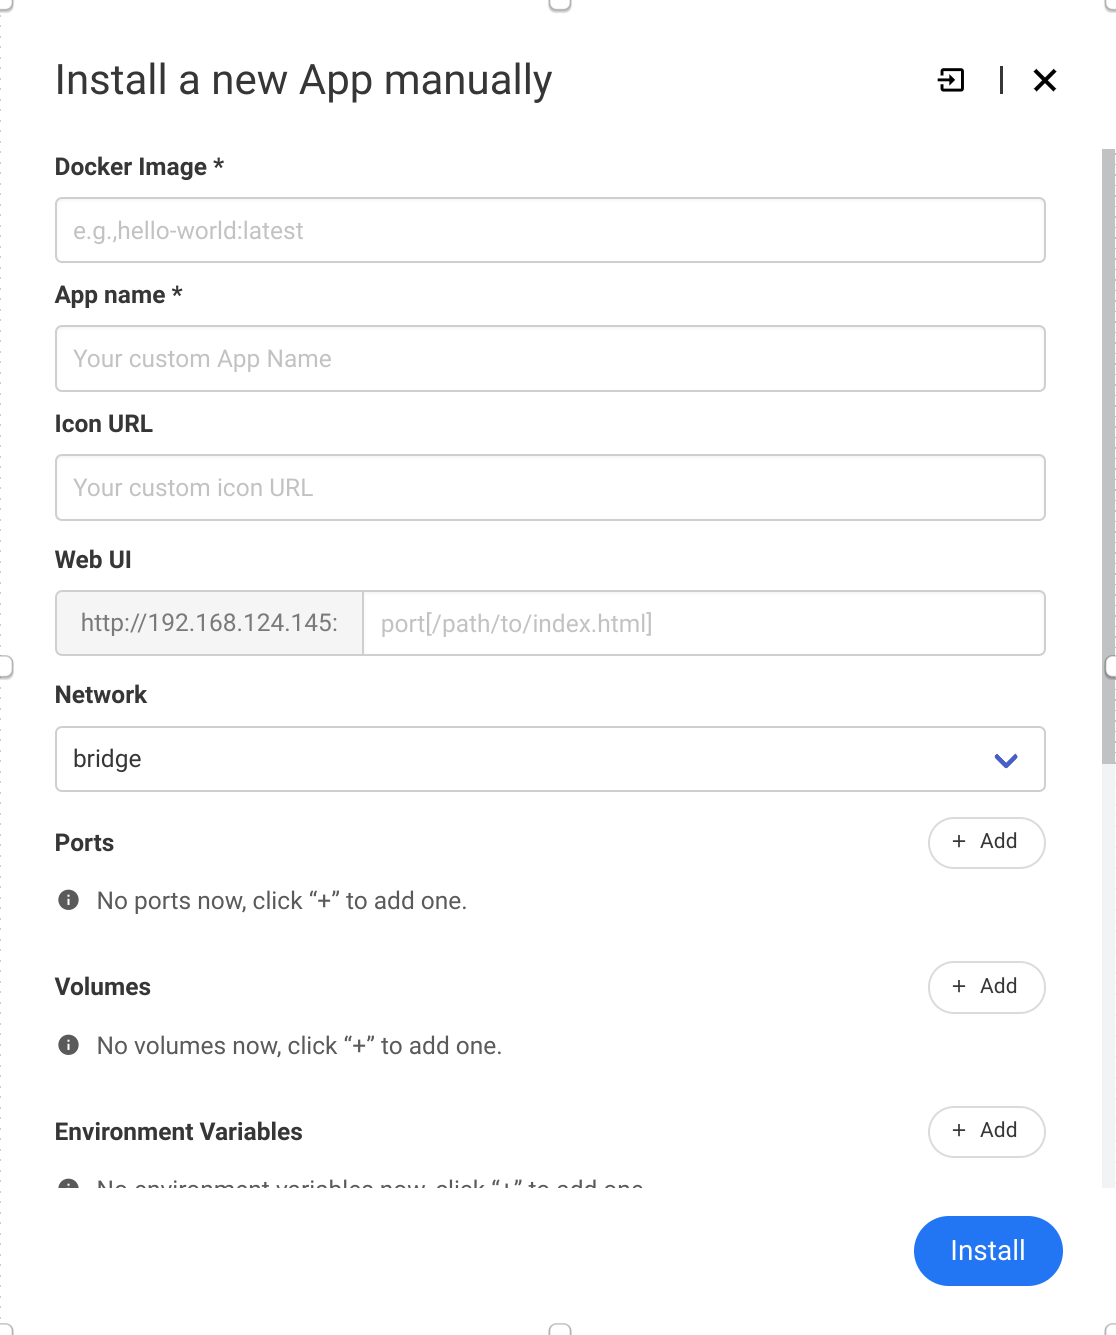
Task: Click the plus icon in Ports Add button
Action: click(959, 841)
